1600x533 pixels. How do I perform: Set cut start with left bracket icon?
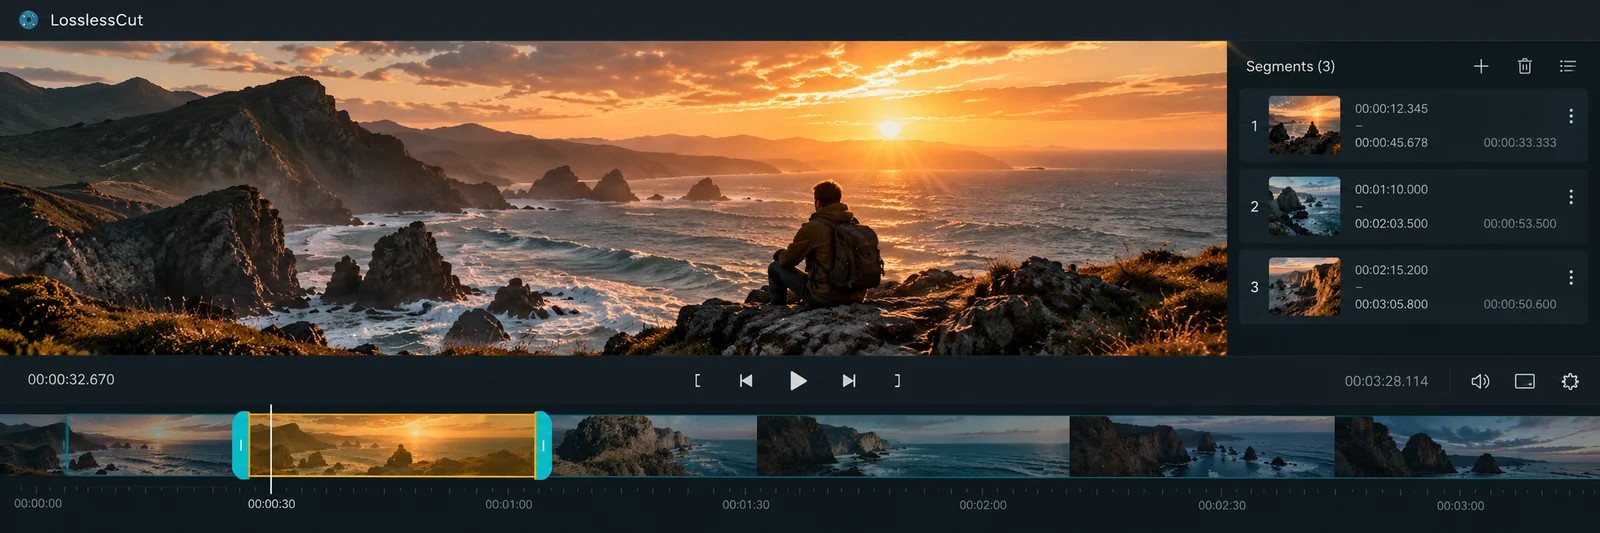[x=697, y=381]
